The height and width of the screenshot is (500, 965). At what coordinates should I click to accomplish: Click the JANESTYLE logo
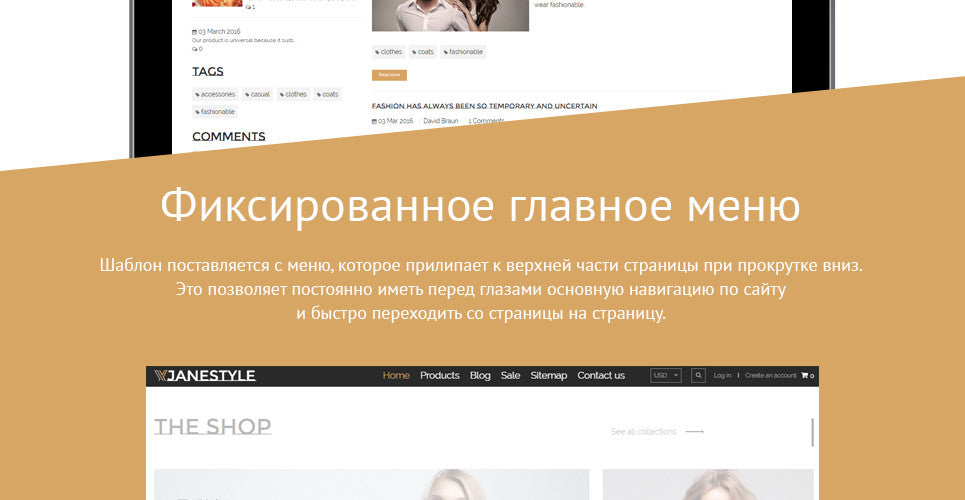(205, 376)
